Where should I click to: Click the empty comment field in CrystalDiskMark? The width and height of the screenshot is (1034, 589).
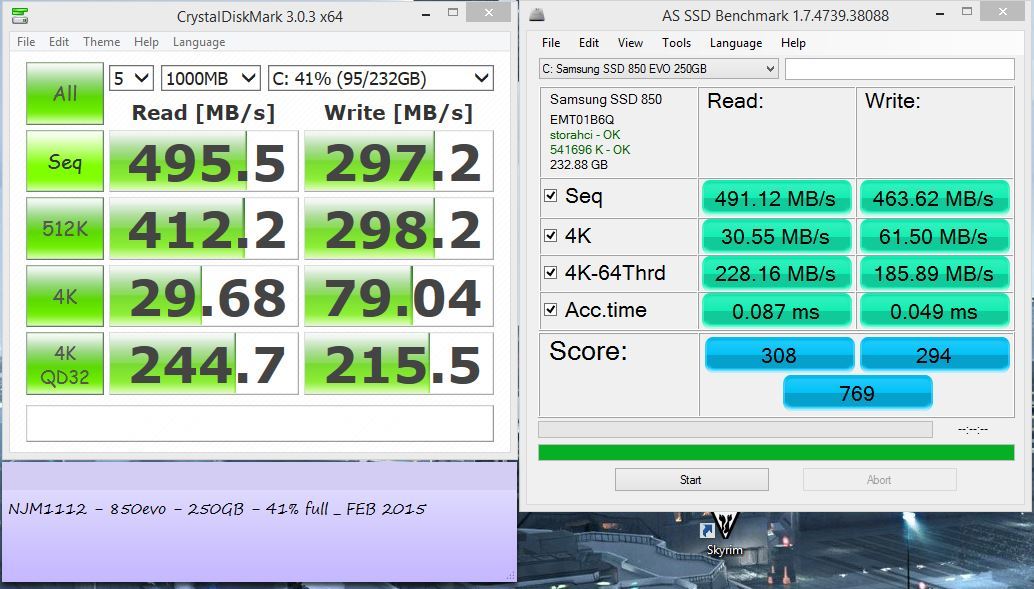tap(259, 423)
